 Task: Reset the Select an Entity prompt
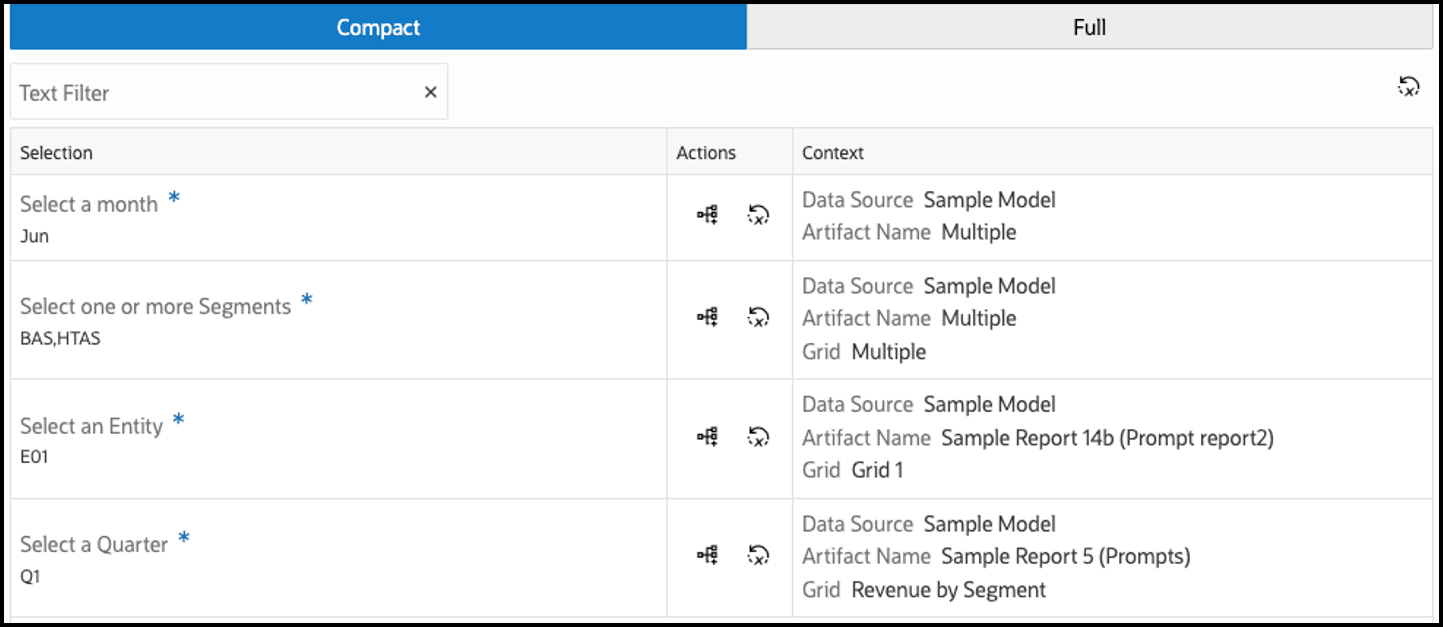[758, 437]
